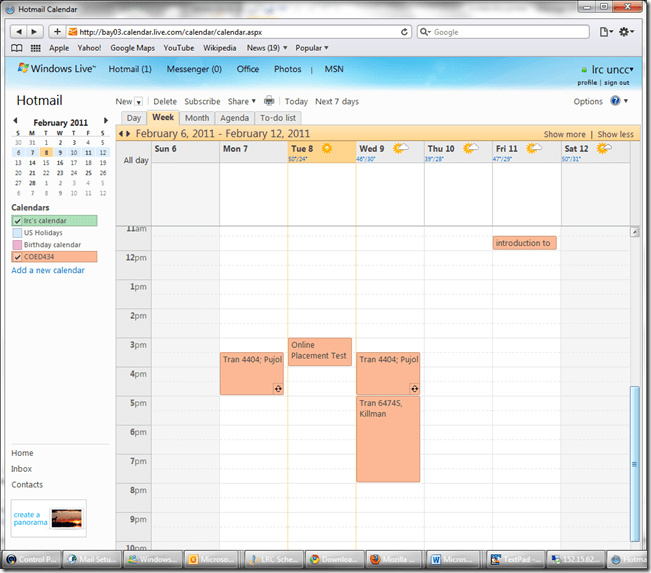Viewport: 651px width, 573px height.
Task: Open the Options link
Action: [x=588, y=101]
